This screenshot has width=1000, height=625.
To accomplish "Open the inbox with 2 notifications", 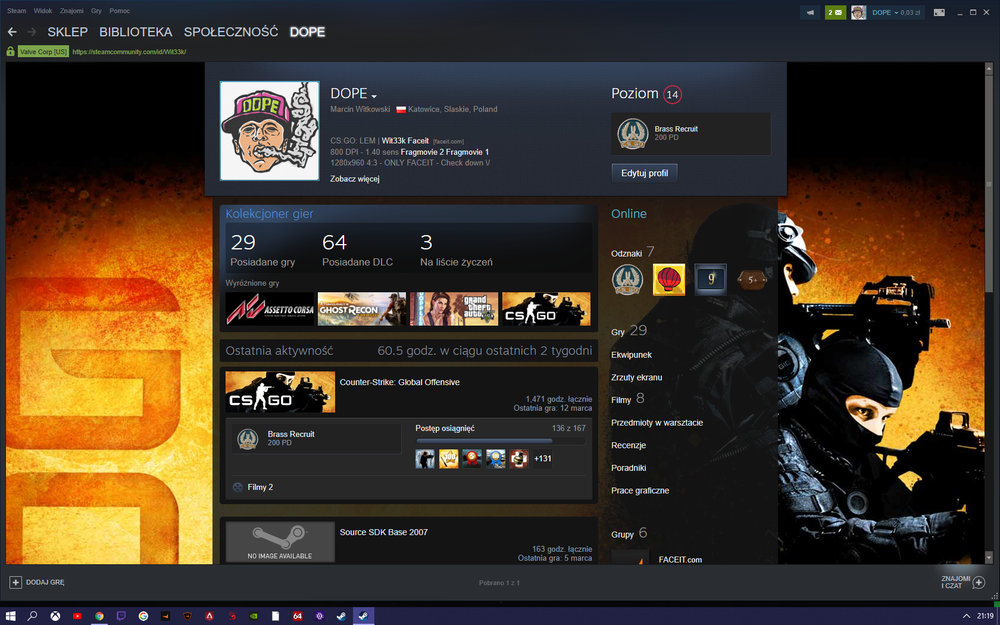I will pyautogui.click(x=835, y=12).
